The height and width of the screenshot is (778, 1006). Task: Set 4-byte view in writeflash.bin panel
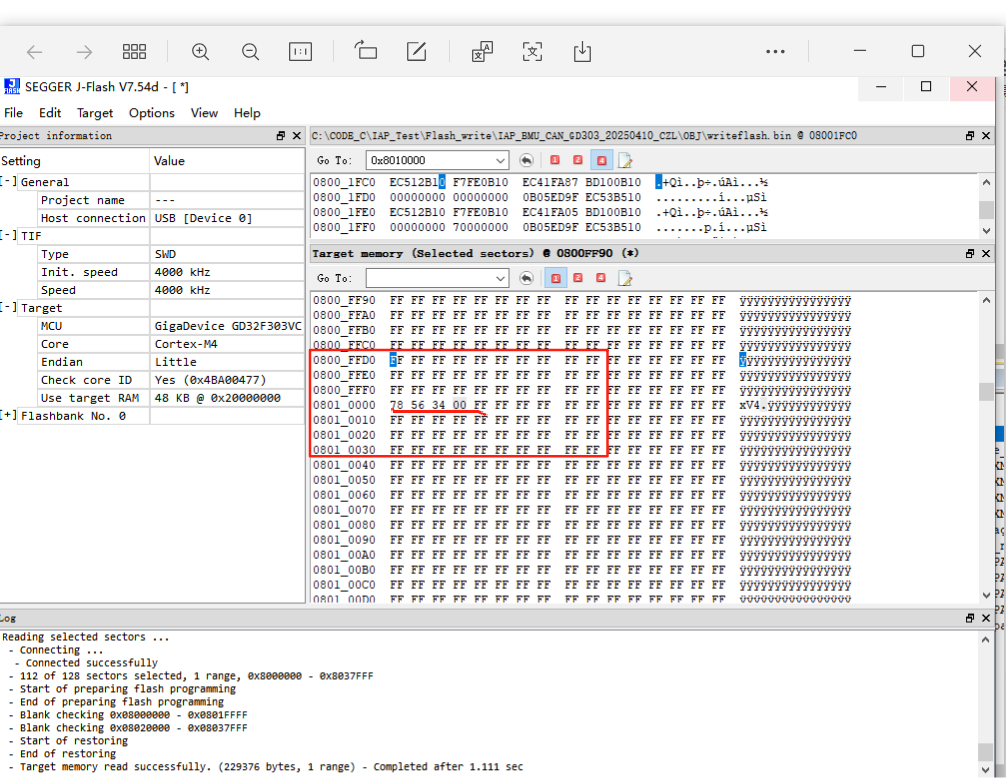click(x=601, y=160)
